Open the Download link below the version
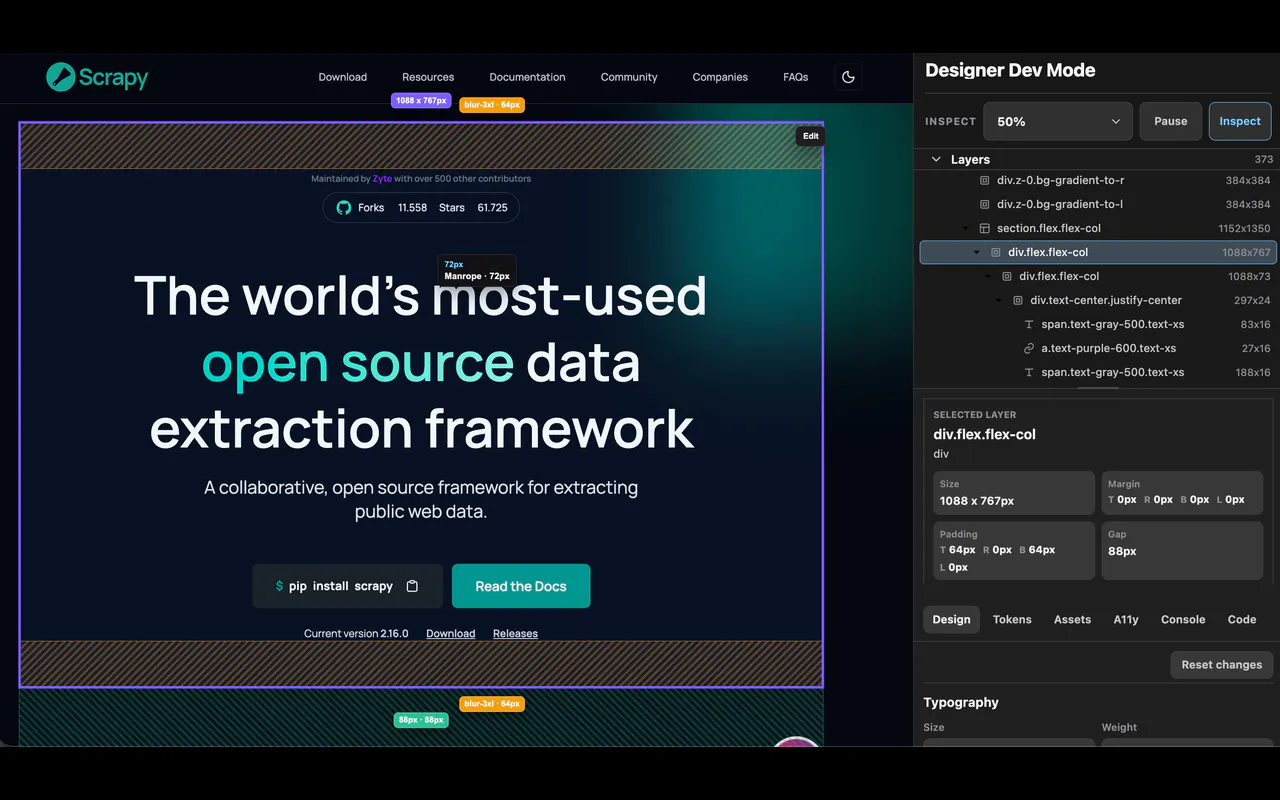 451,634
